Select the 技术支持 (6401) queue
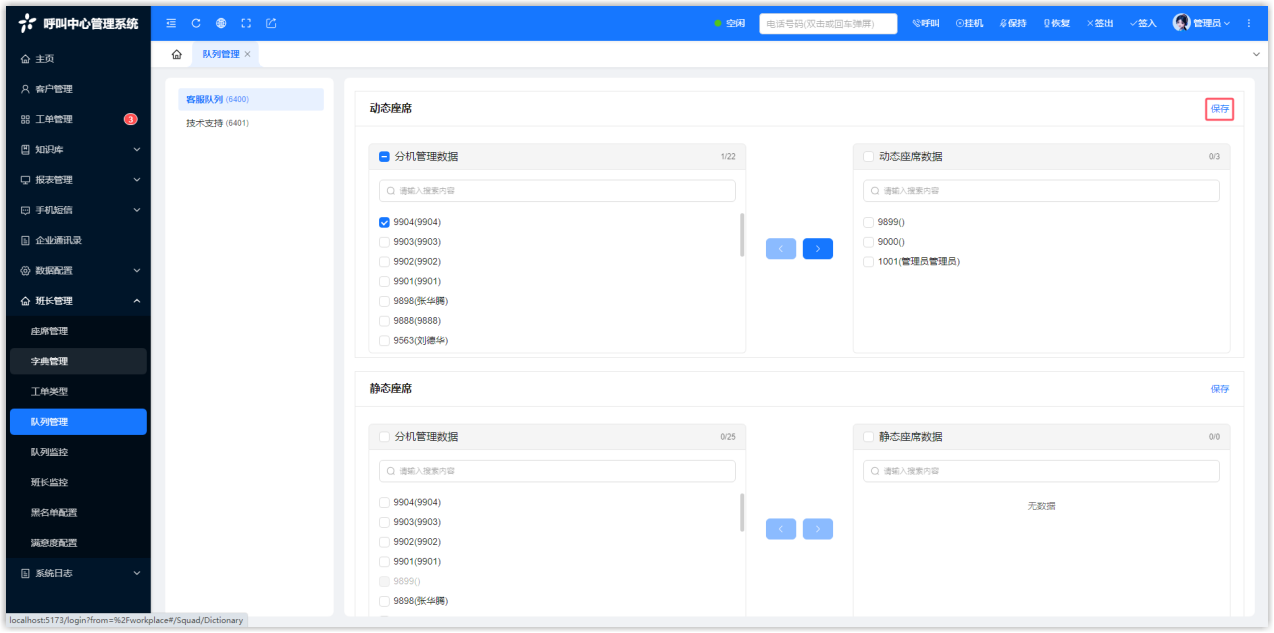The image size is (1274, 633). point(217,123)
